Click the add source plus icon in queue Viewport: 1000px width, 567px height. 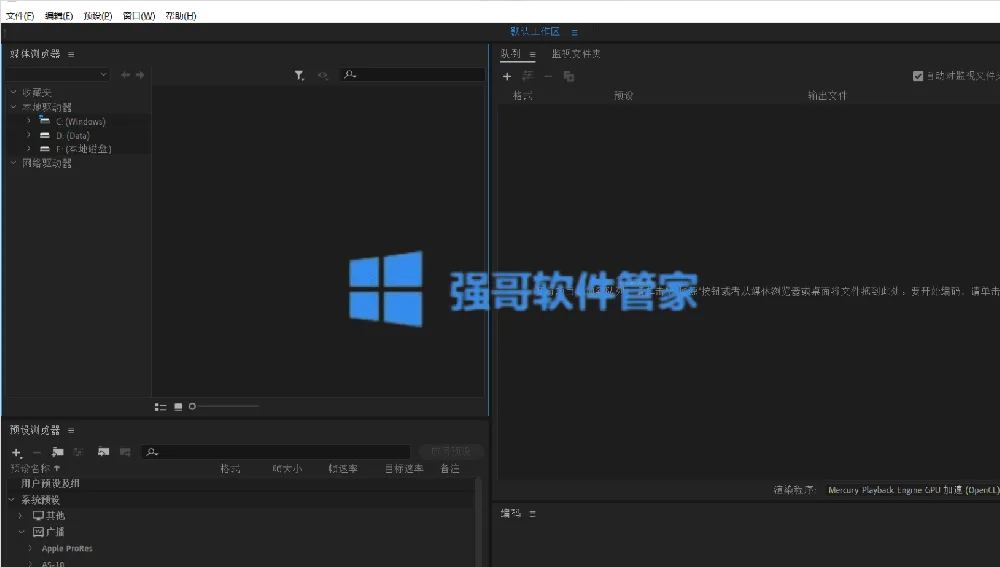coord(507,77)
